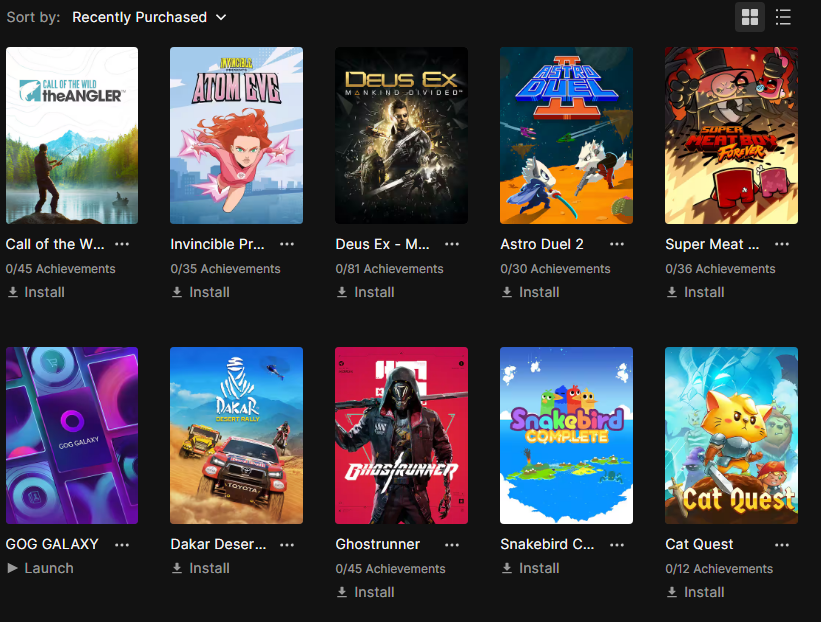Open more options for Snakebird Complete
Image resolution: width=821 pixels, height=622 pixels.
[x=617, y=545]
